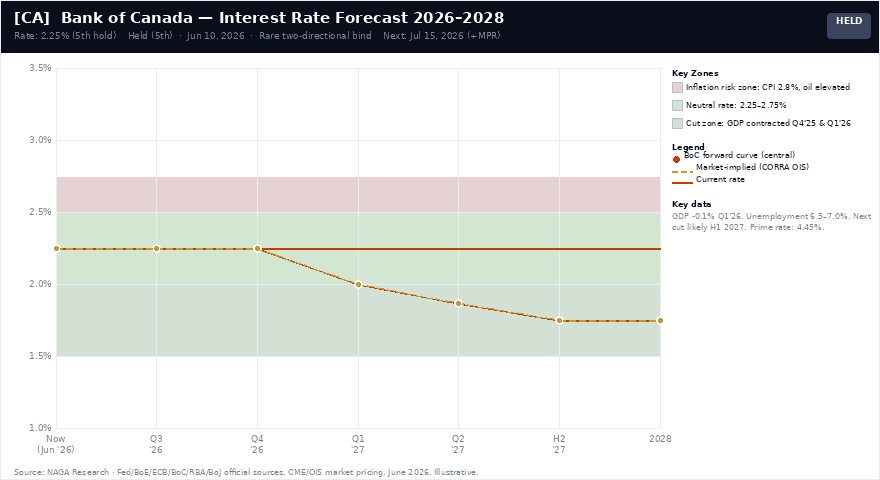
Task: Click the 3.5% y-axis label
Action: pos(40,68)
